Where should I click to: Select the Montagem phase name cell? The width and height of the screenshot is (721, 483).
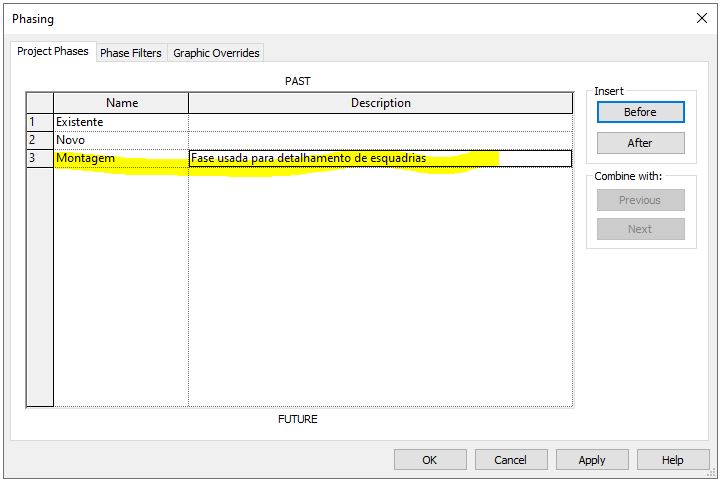[121, 158]
